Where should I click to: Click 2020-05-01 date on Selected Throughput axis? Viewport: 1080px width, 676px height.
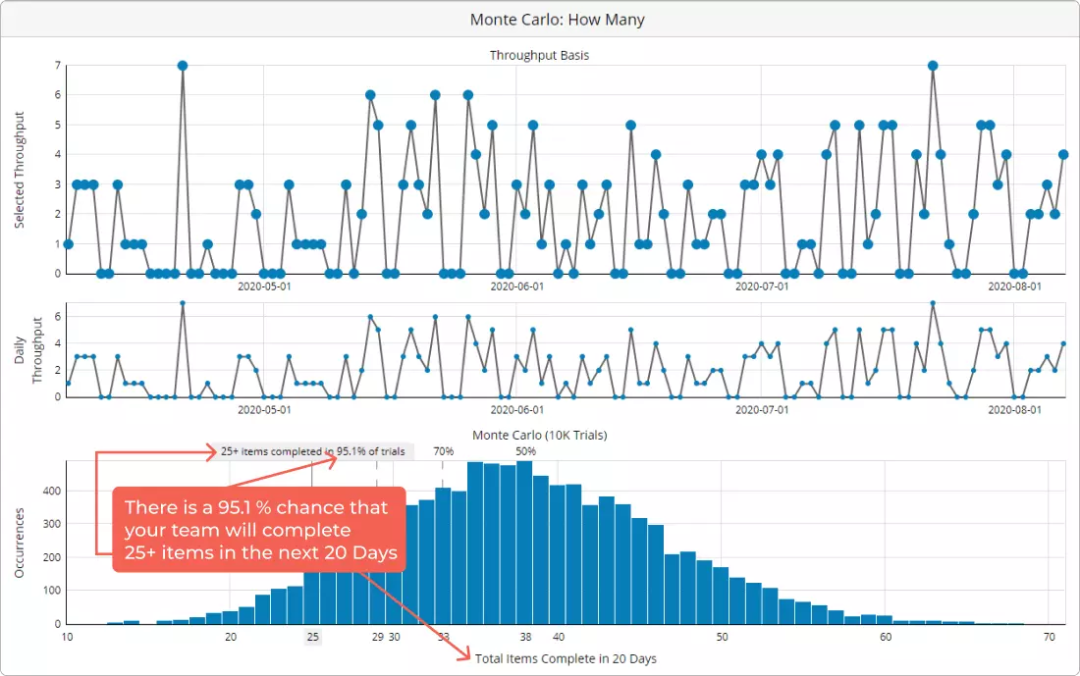point(264,286)
